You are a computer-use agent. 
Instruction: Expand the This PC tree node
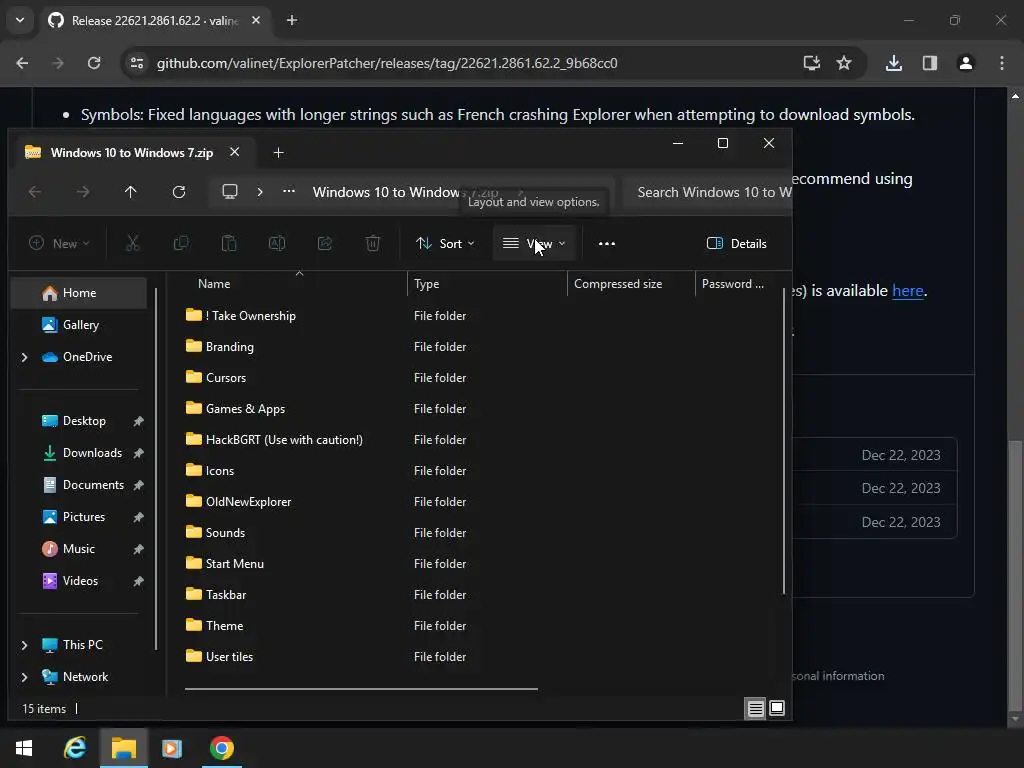coord(24,645)
